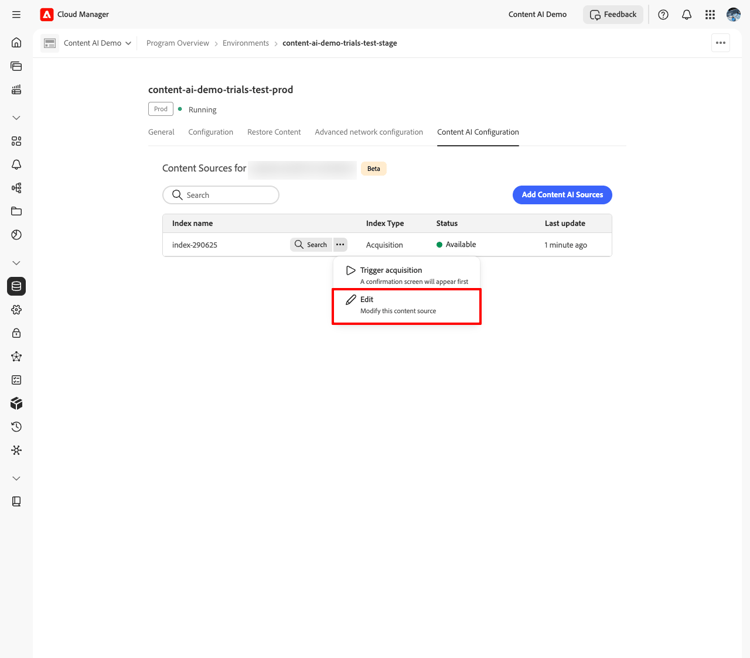The image size is (750, 658).
Task: Open the user profile avatar
Action: tap(733, 14)
